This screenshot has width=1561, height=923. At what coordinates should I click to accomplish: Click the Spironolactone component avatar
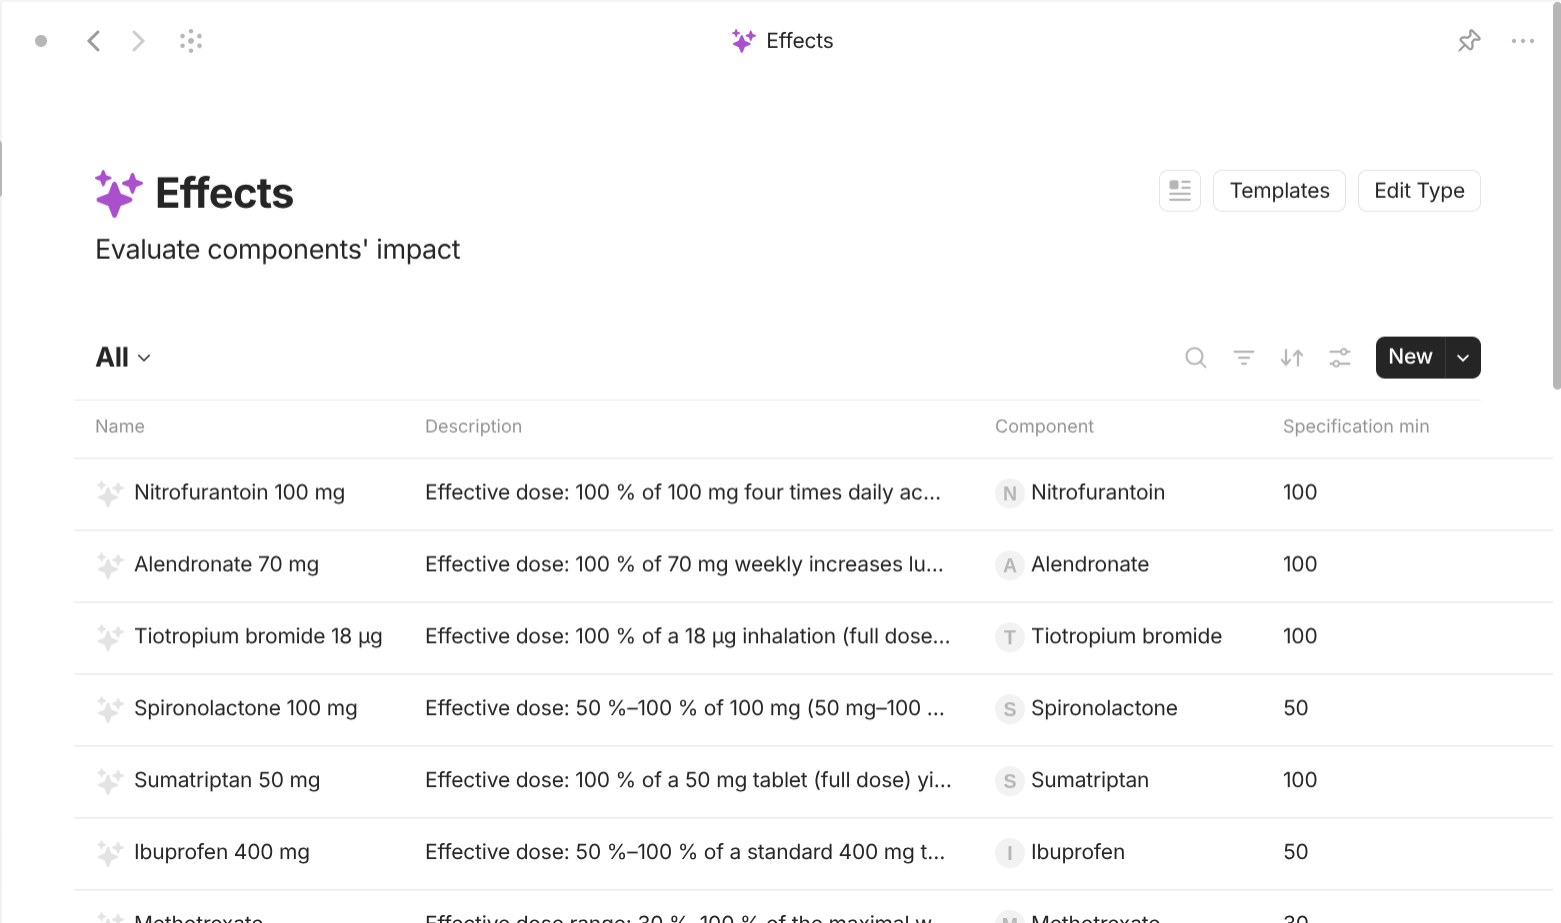(1008, 709)
